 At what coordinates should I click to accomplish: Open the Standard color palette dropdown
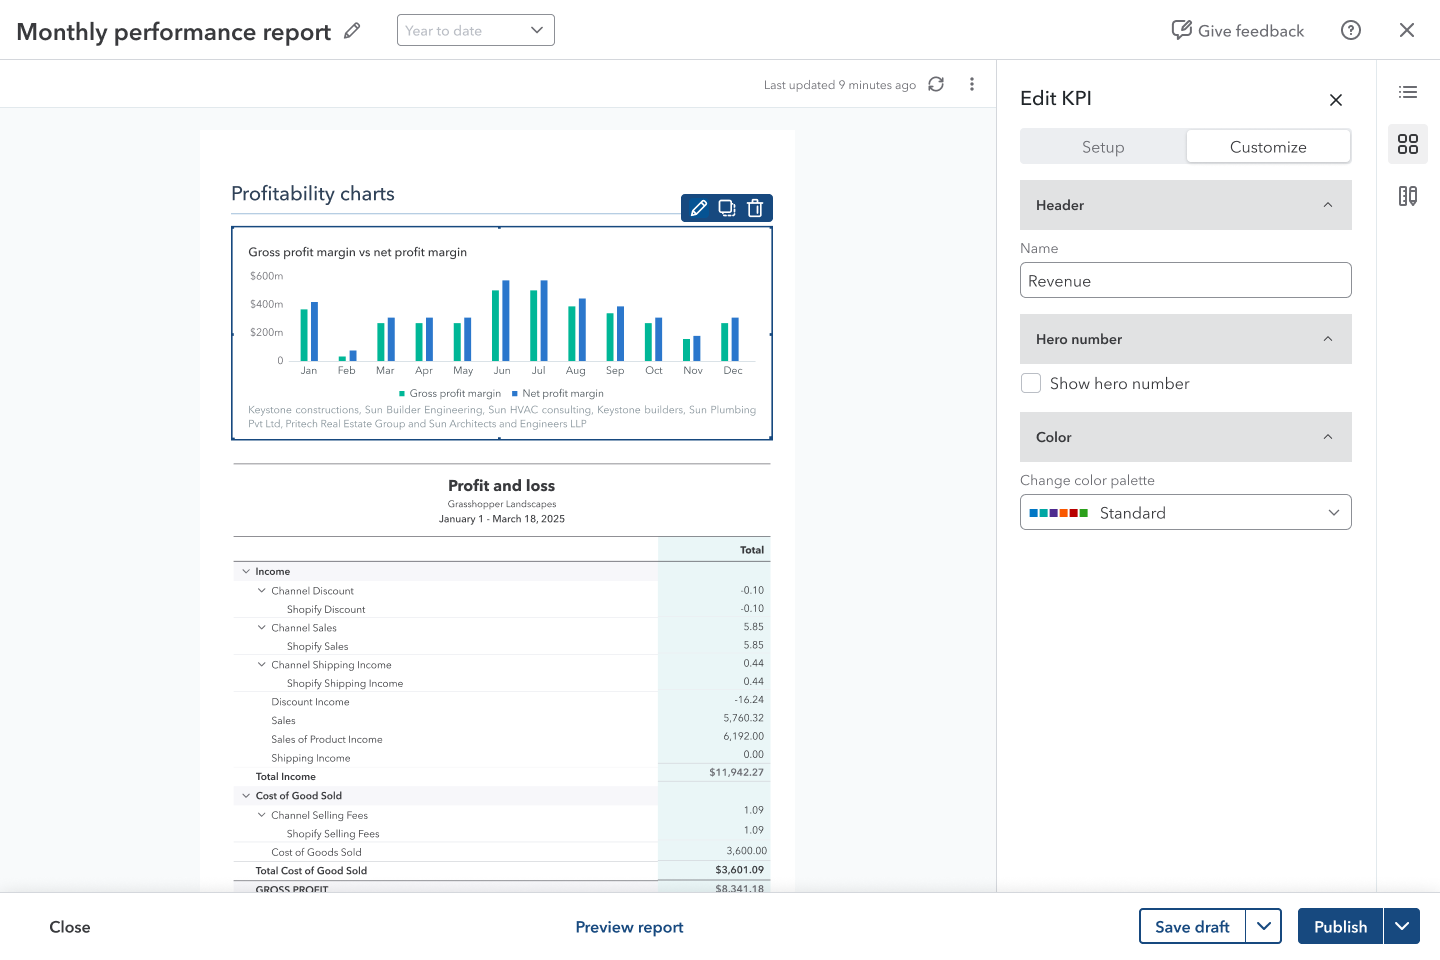[x=1186, y=512]
